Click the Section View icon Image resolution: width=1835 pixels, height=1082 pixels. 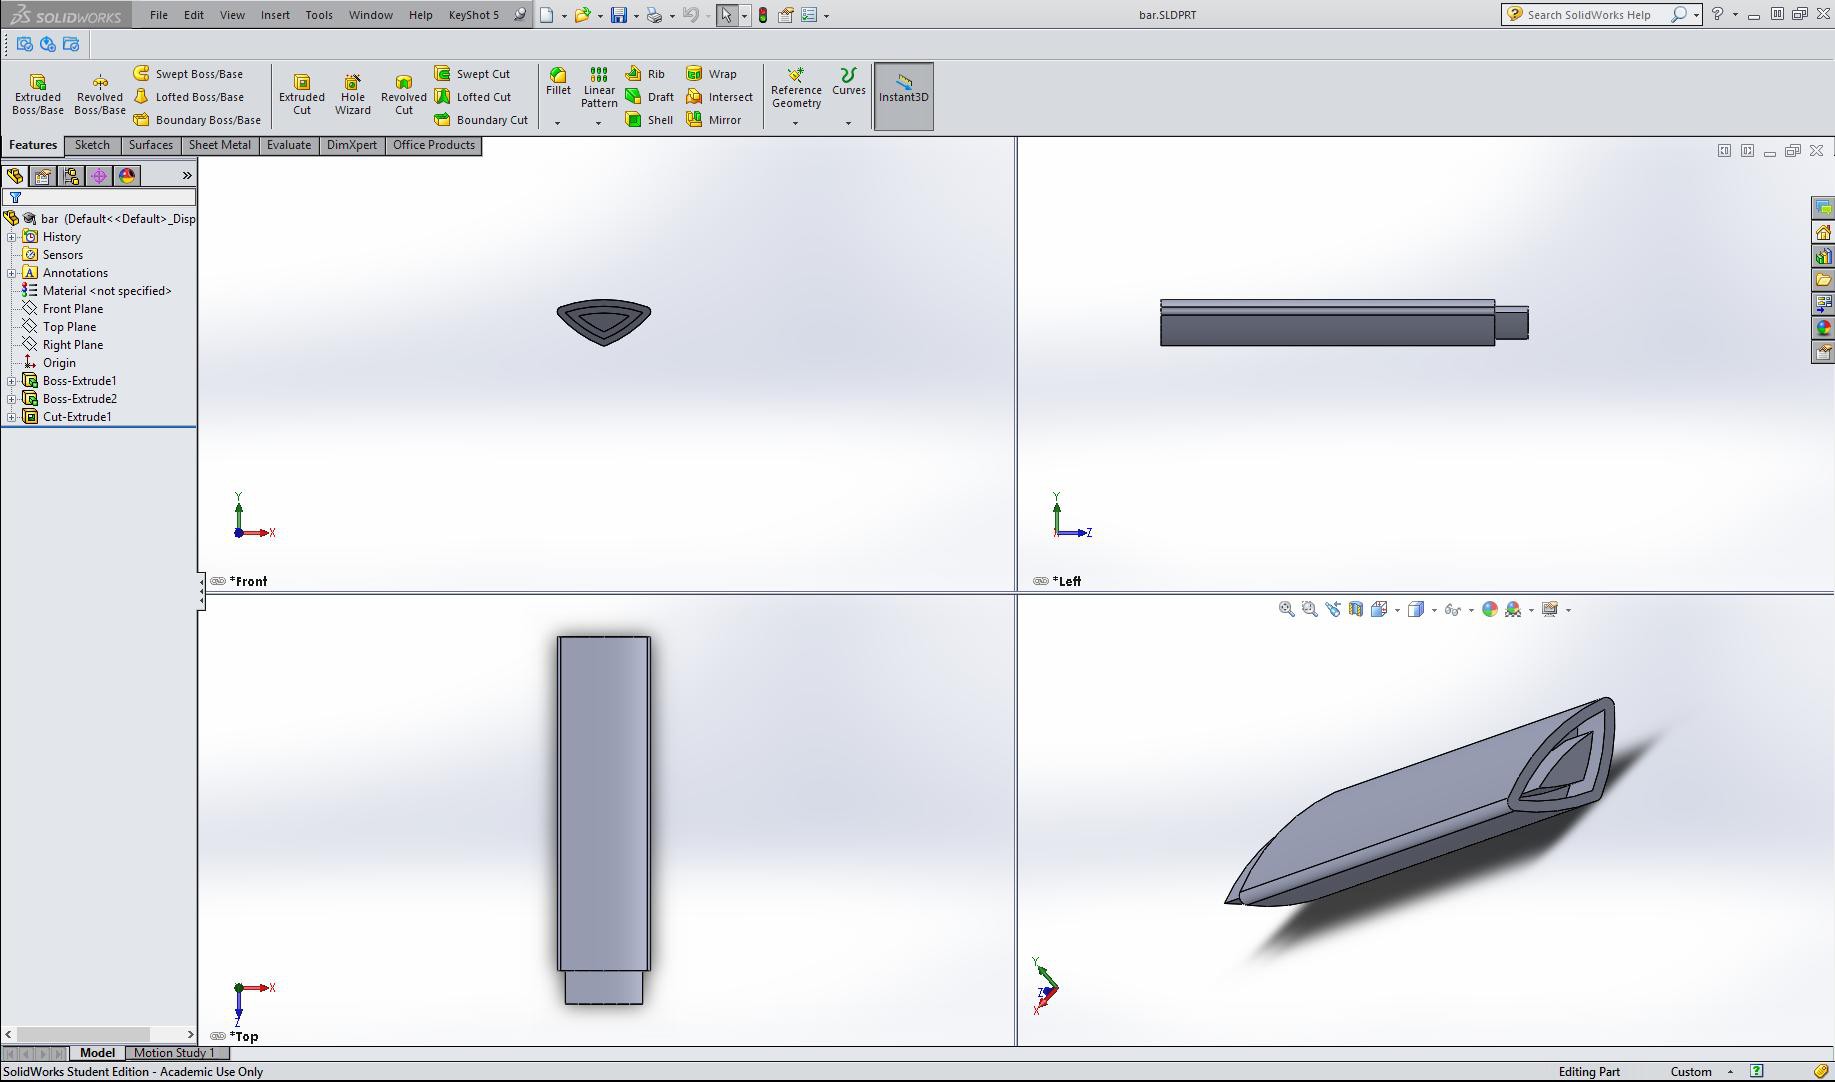pos(1356,609)
